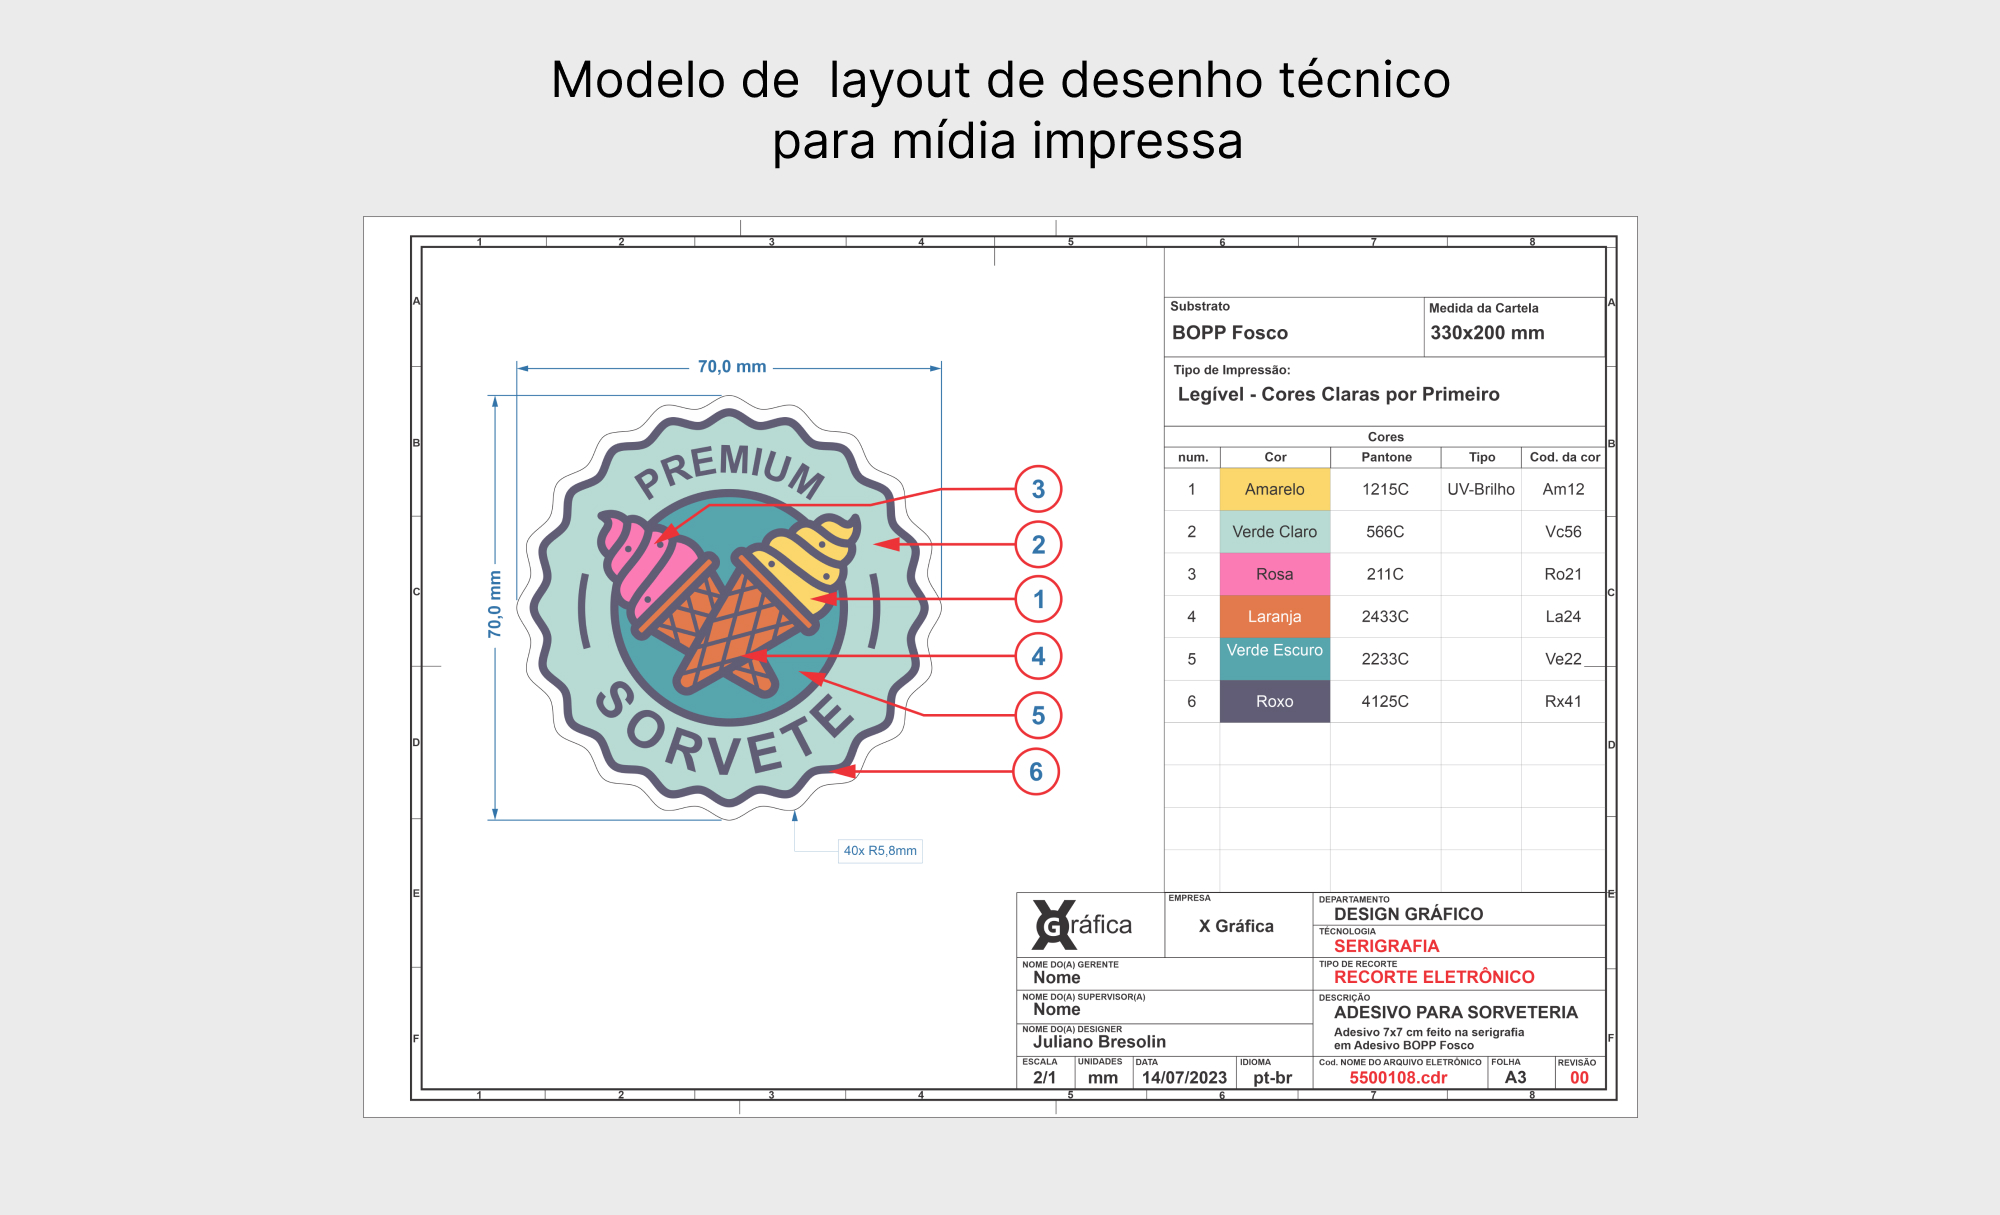2000x1215 pixels.
Task: Click the horizontal 70,0 mm dimension label
Action: (x=732, y=367)
